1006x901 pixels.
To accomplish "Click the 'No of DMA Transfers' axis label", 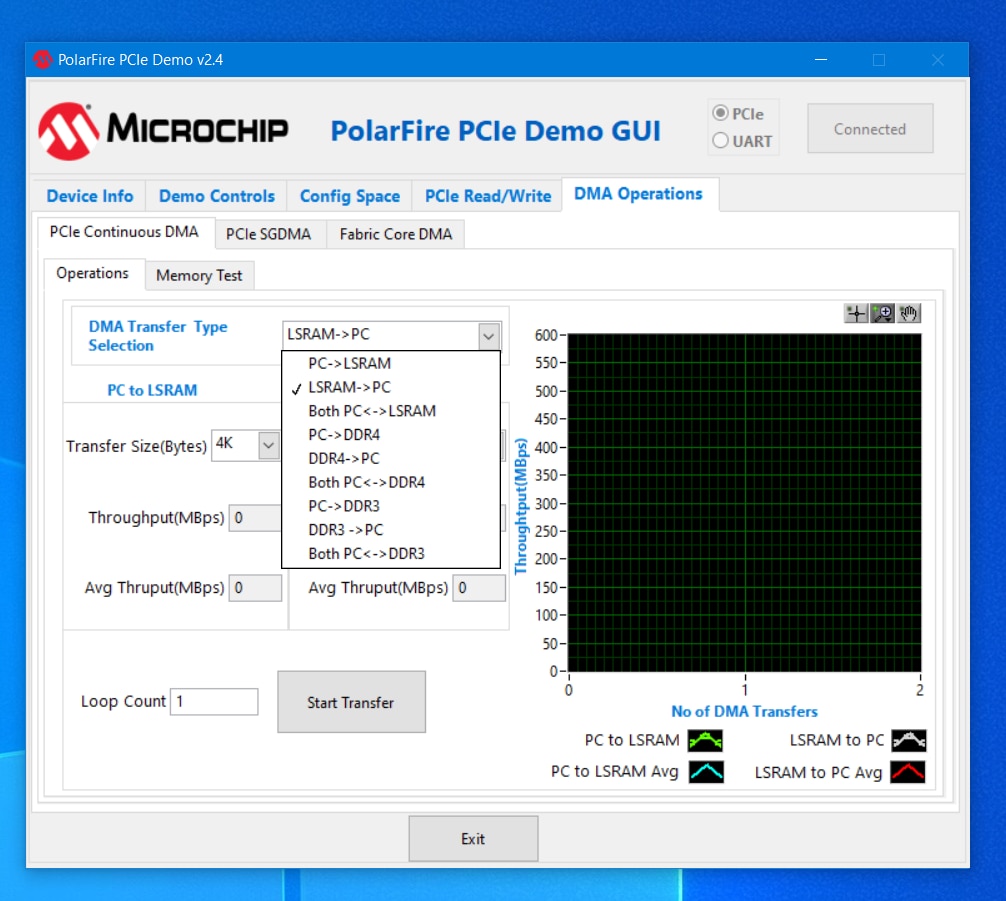I will [744, 711].
